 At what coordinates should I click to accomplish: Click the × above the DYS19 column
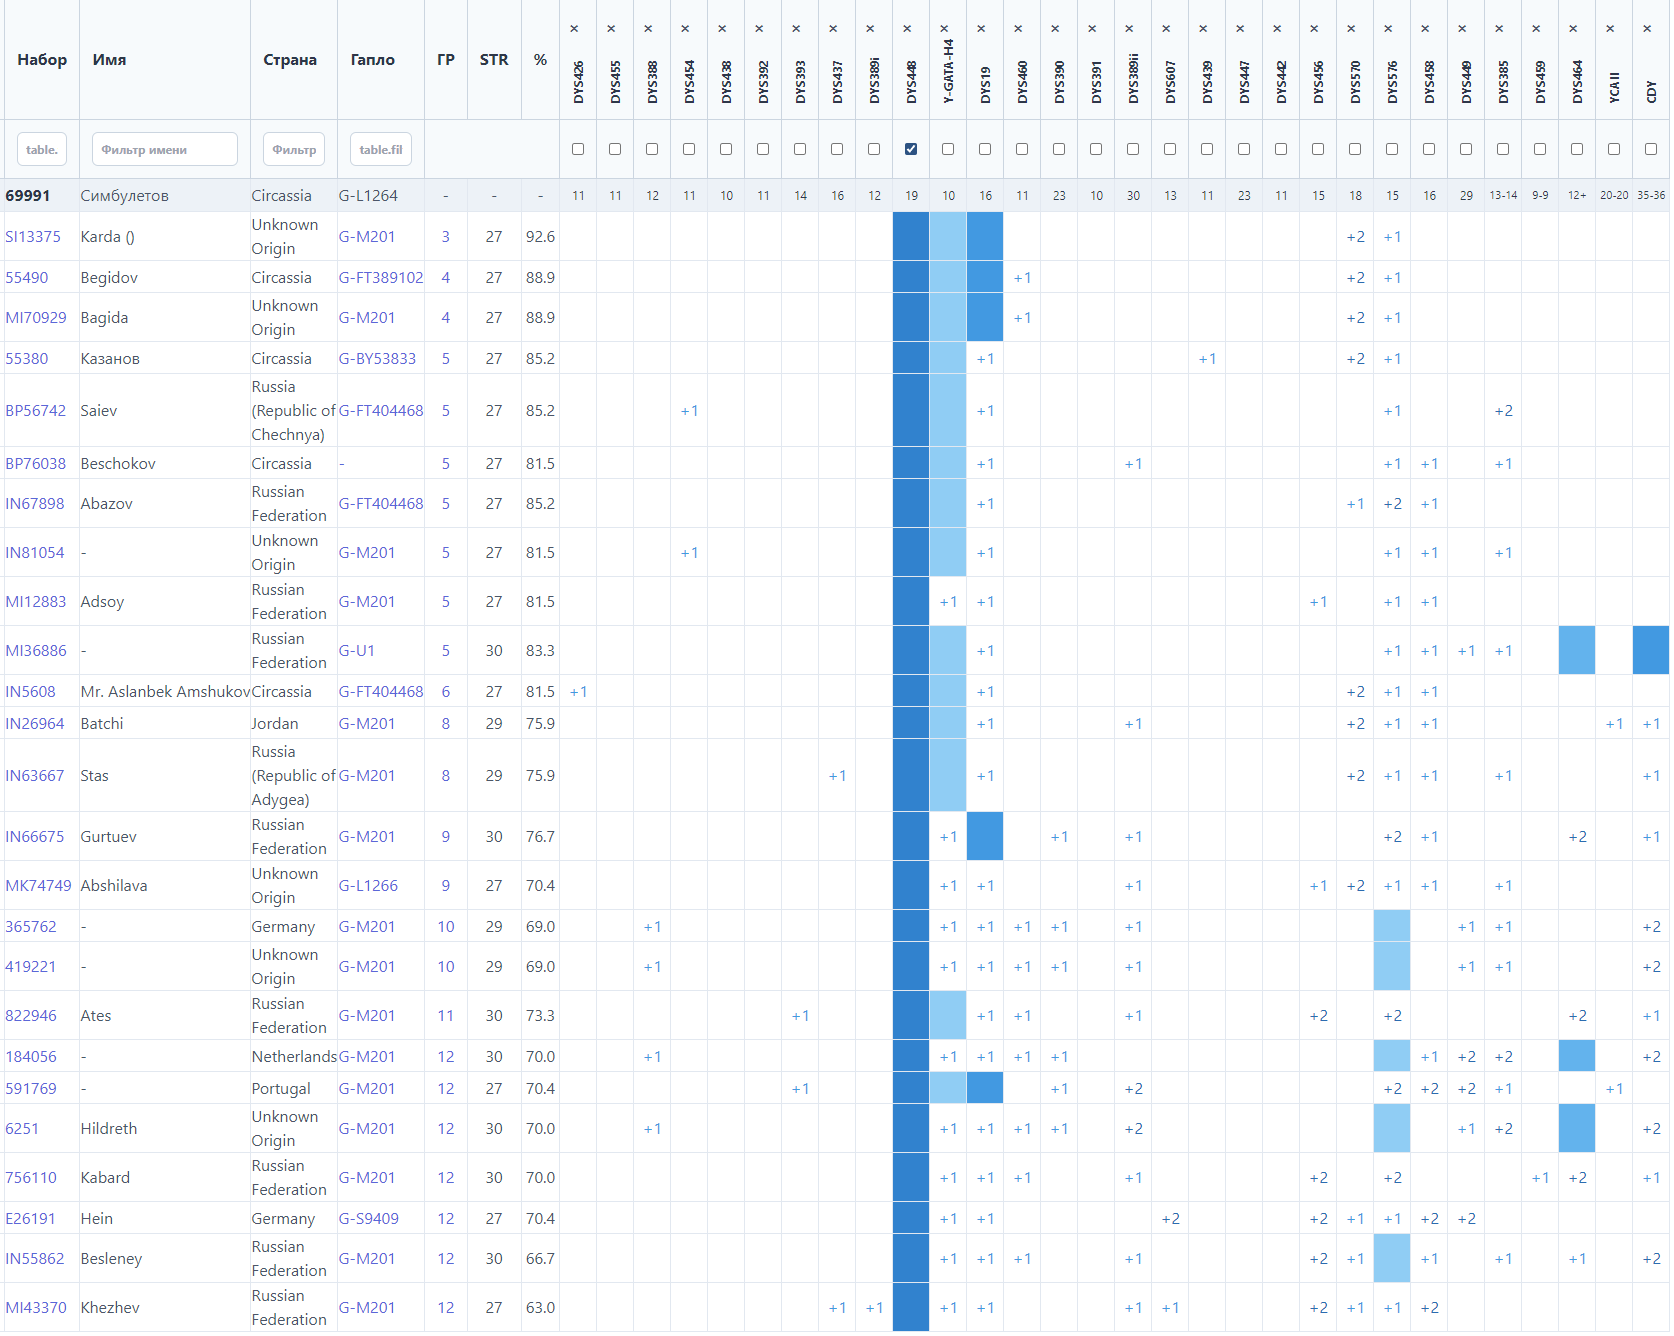click(x=981, y=29)
